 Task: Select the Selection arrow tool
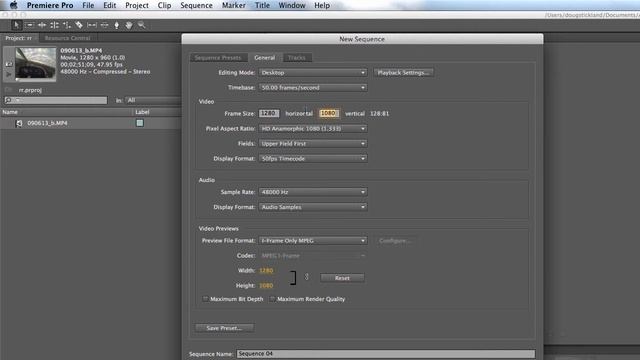click(16, 25)
